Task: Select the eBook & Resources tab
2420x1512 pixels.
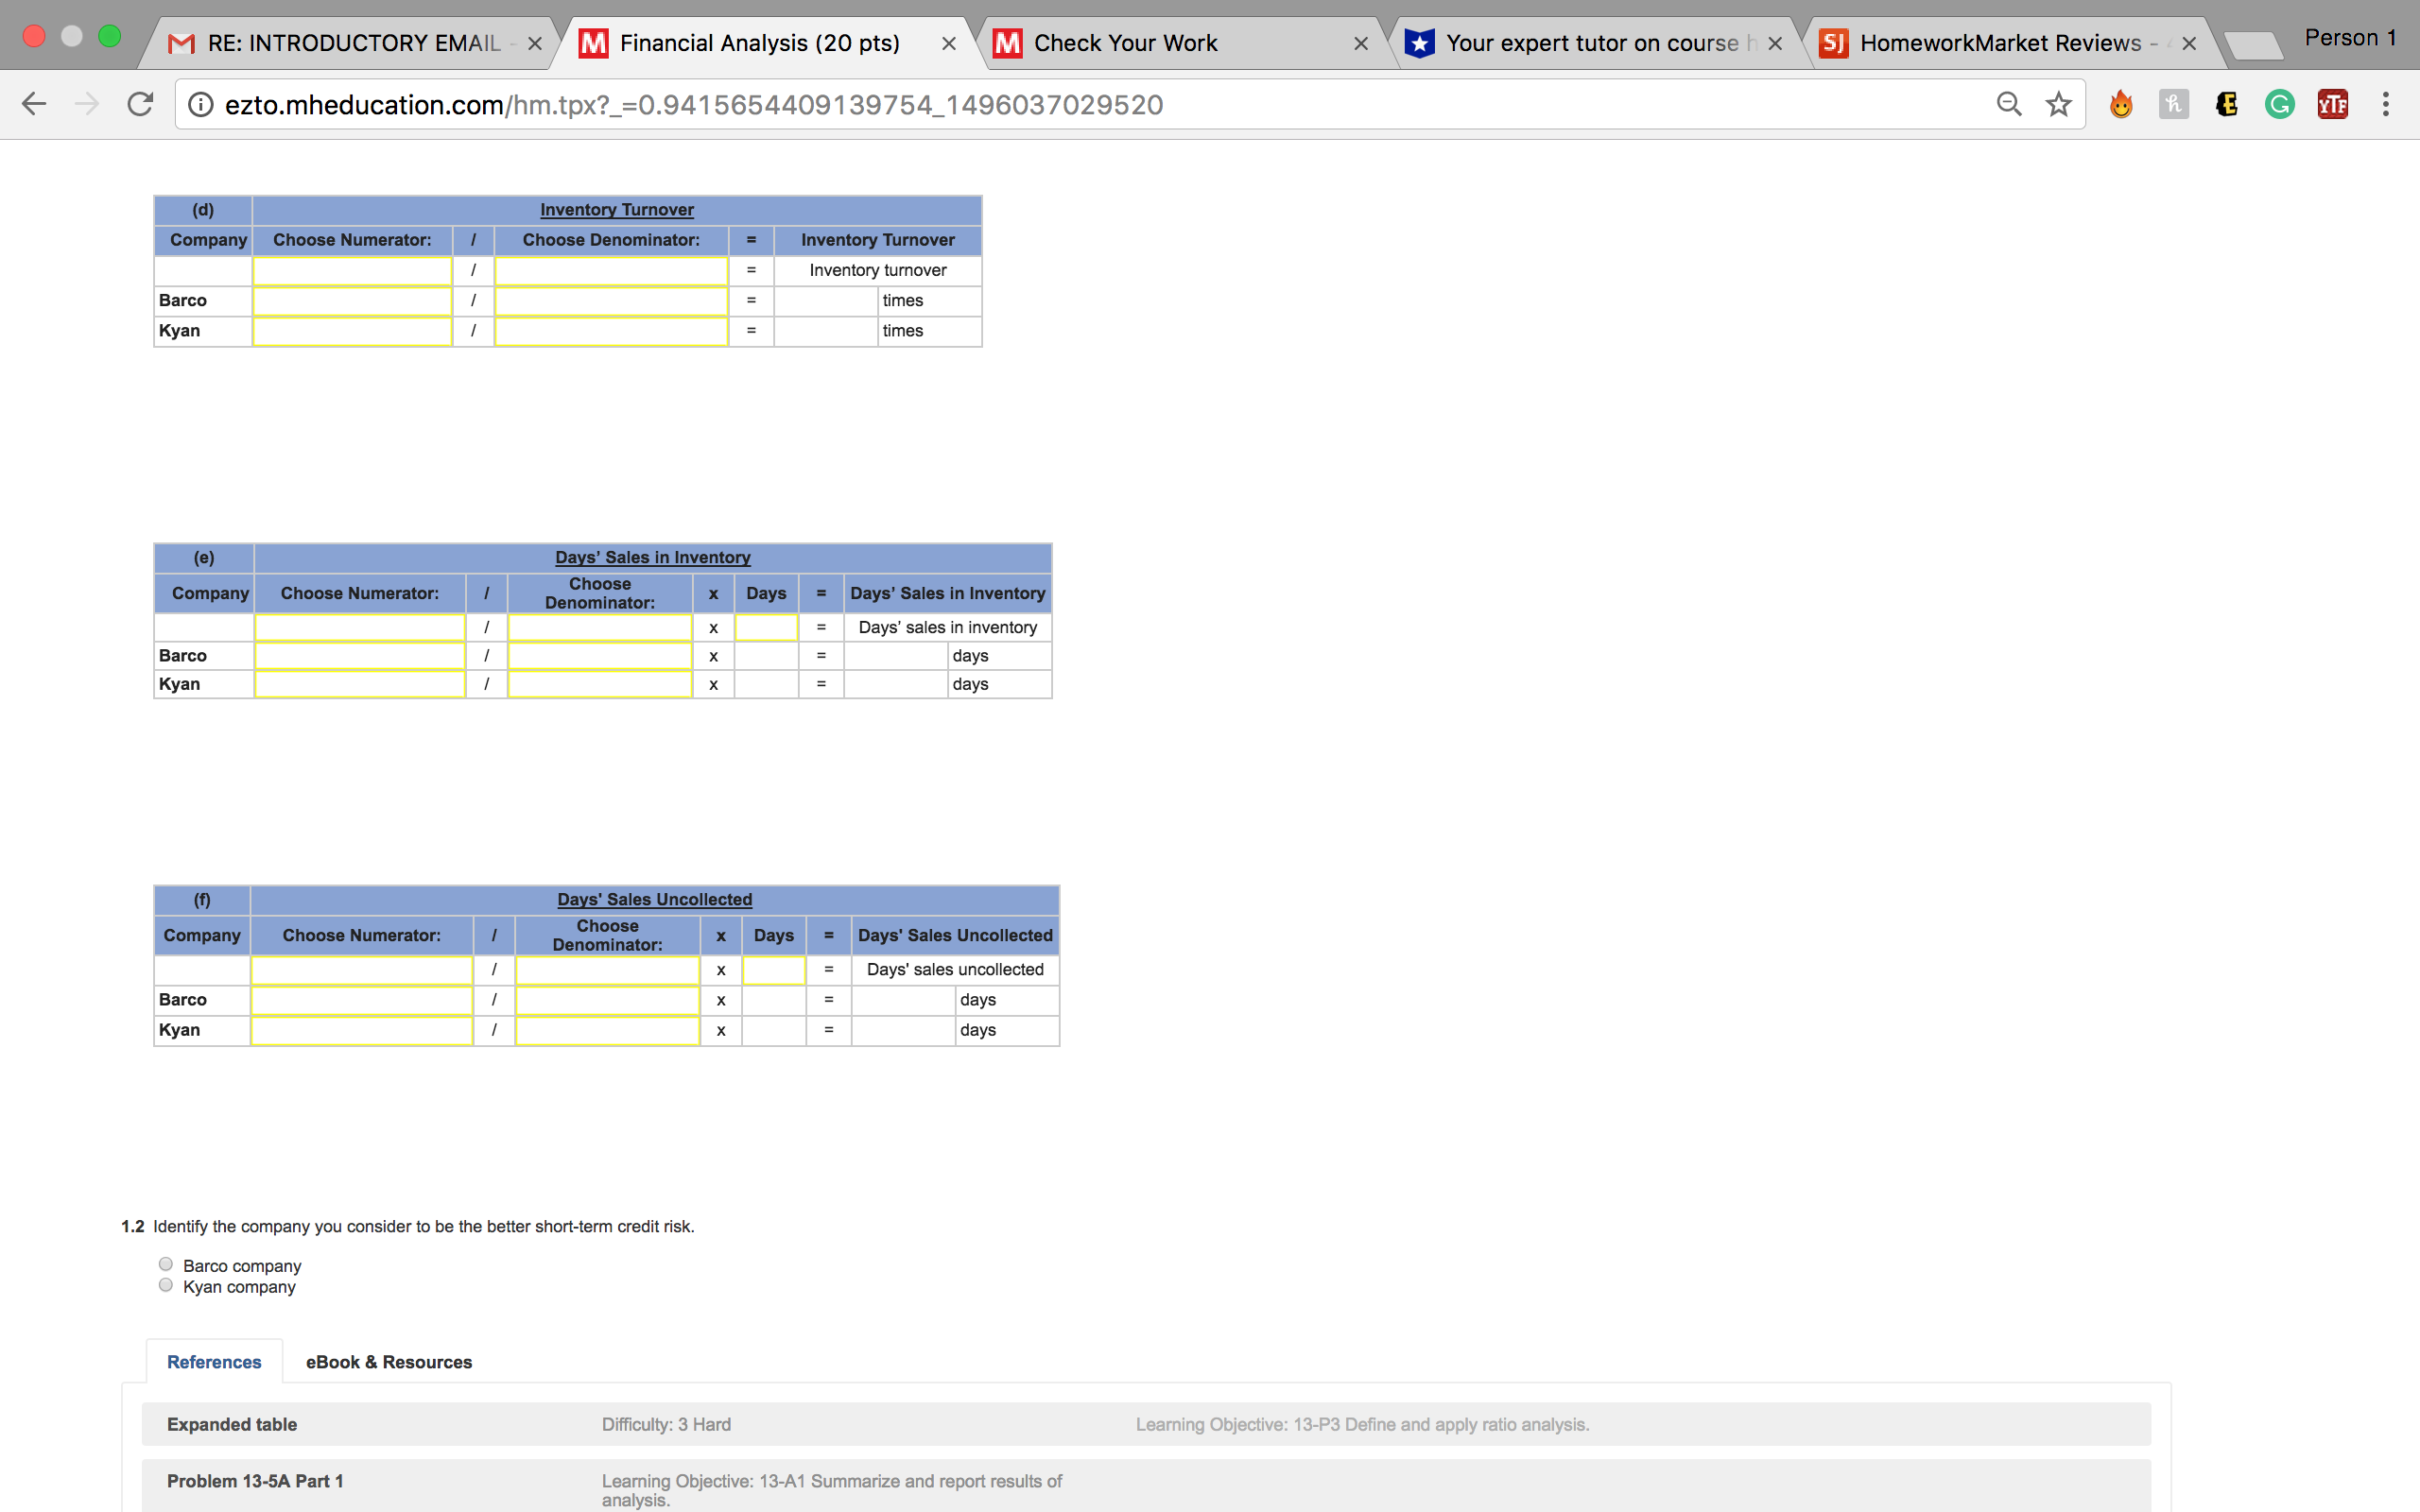Action: point(388,1361)
